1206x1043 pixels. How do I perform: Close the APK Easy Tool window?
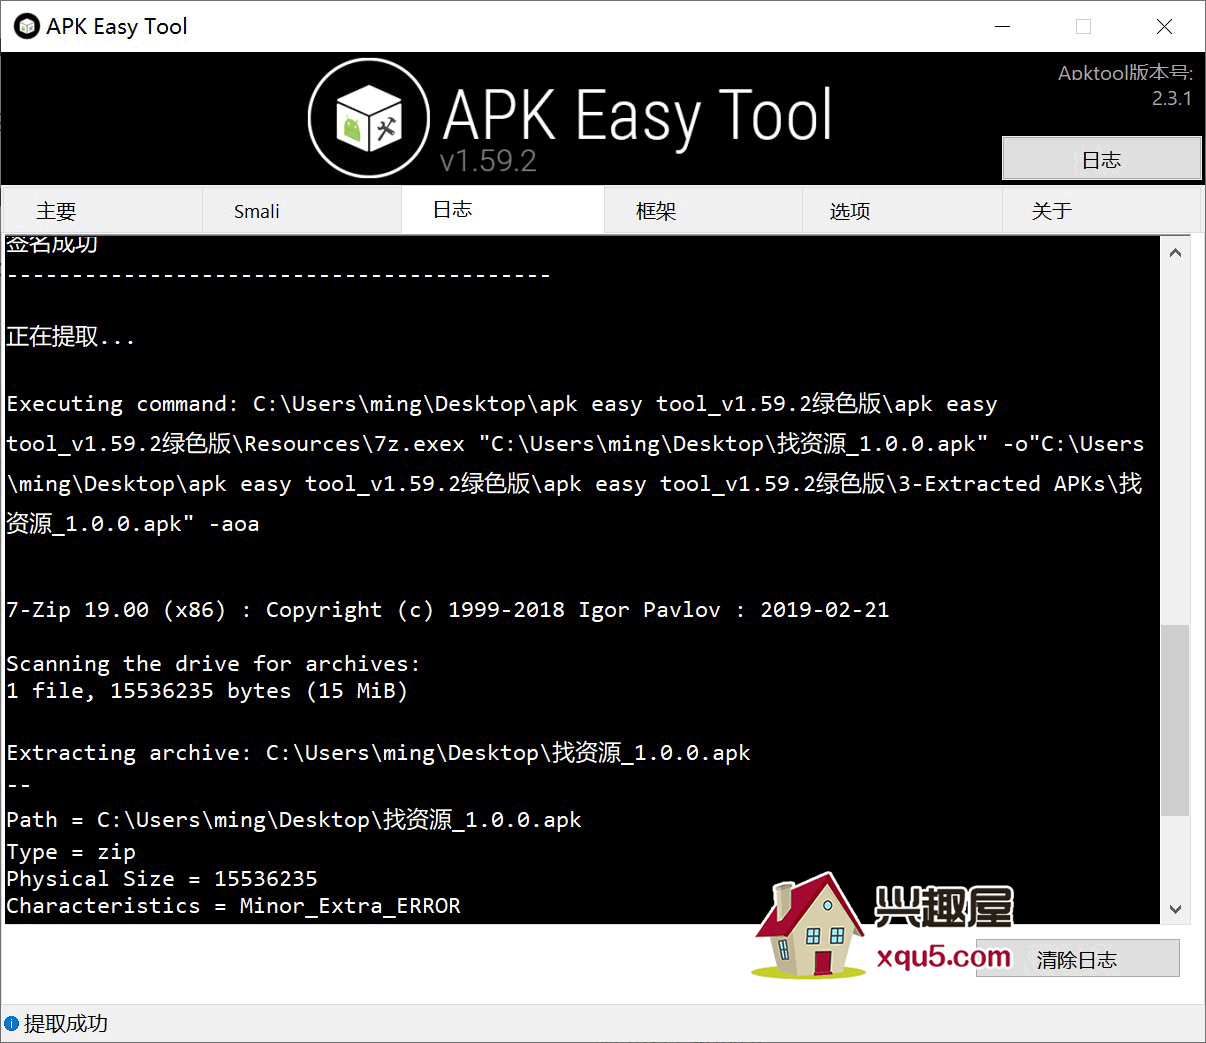(1164, 27)
